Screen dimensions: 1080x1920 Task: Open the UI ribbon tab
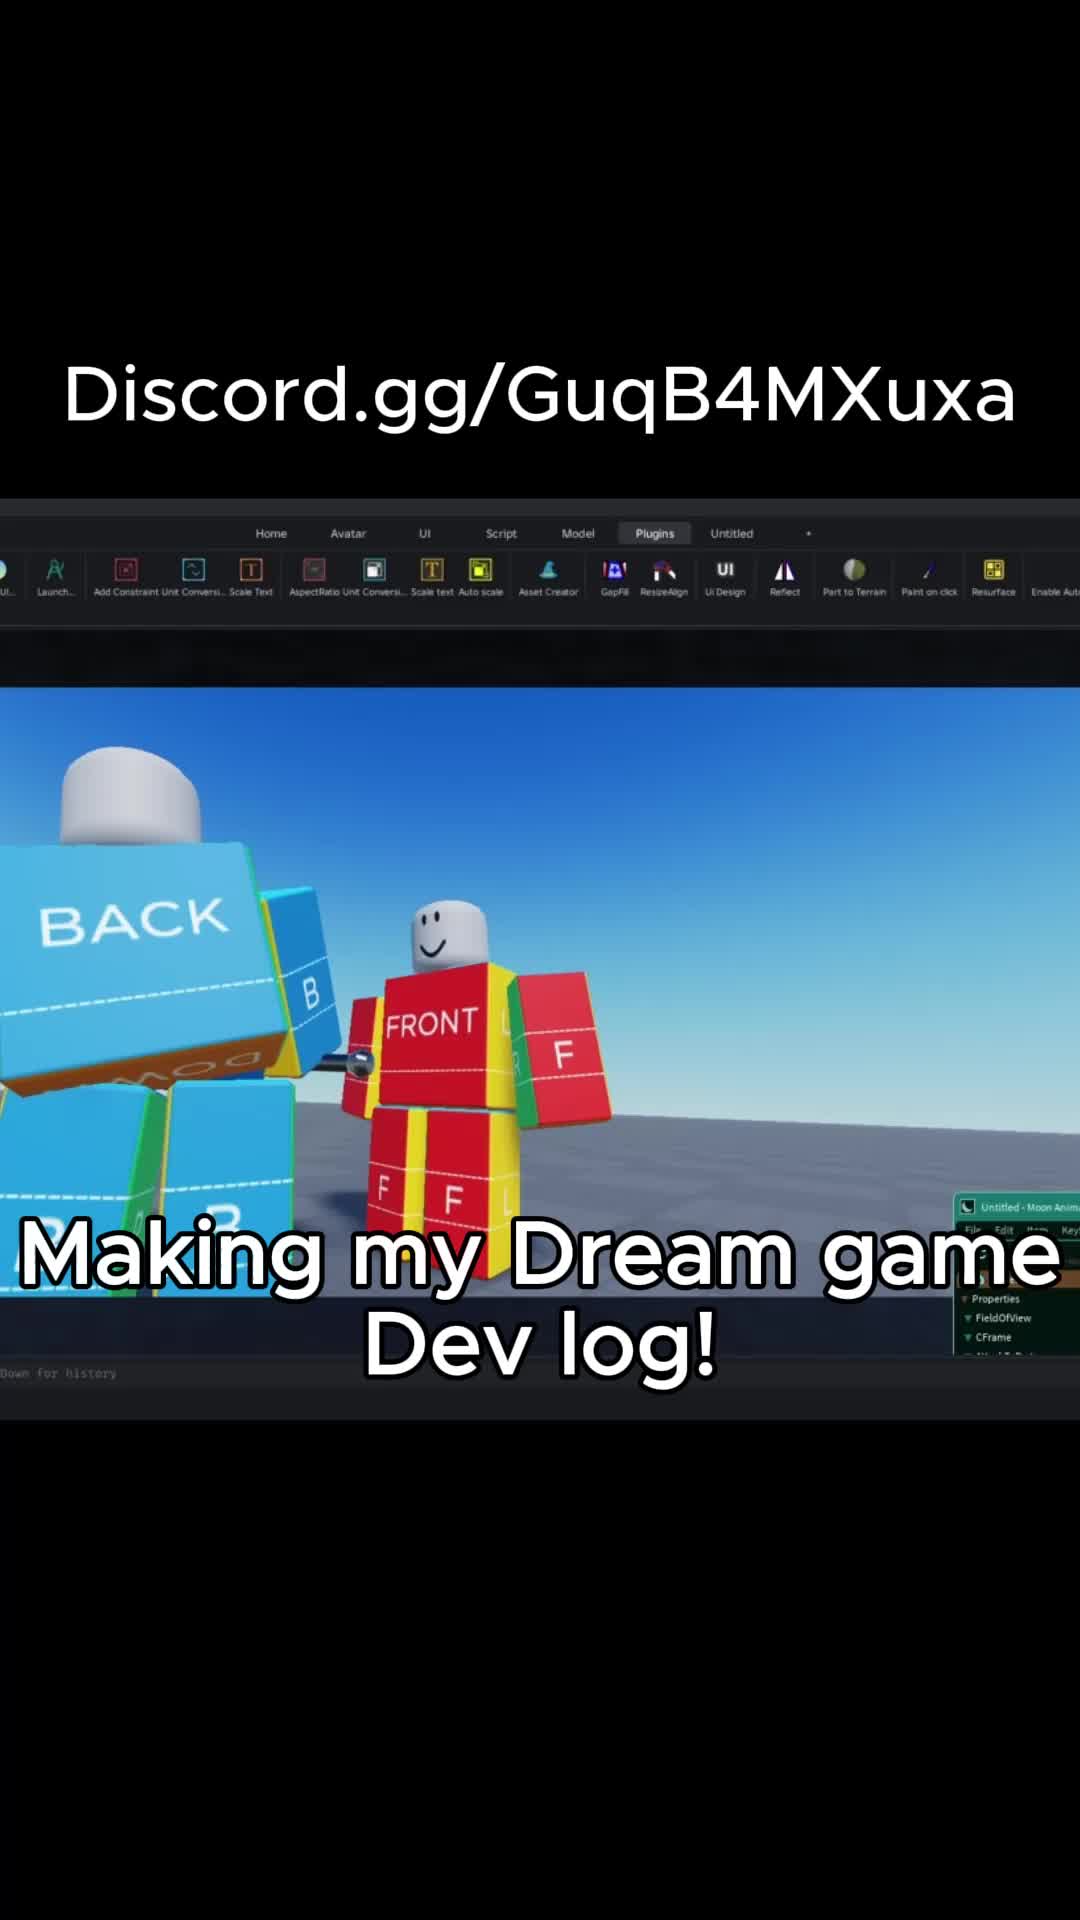tap(425, 534)
